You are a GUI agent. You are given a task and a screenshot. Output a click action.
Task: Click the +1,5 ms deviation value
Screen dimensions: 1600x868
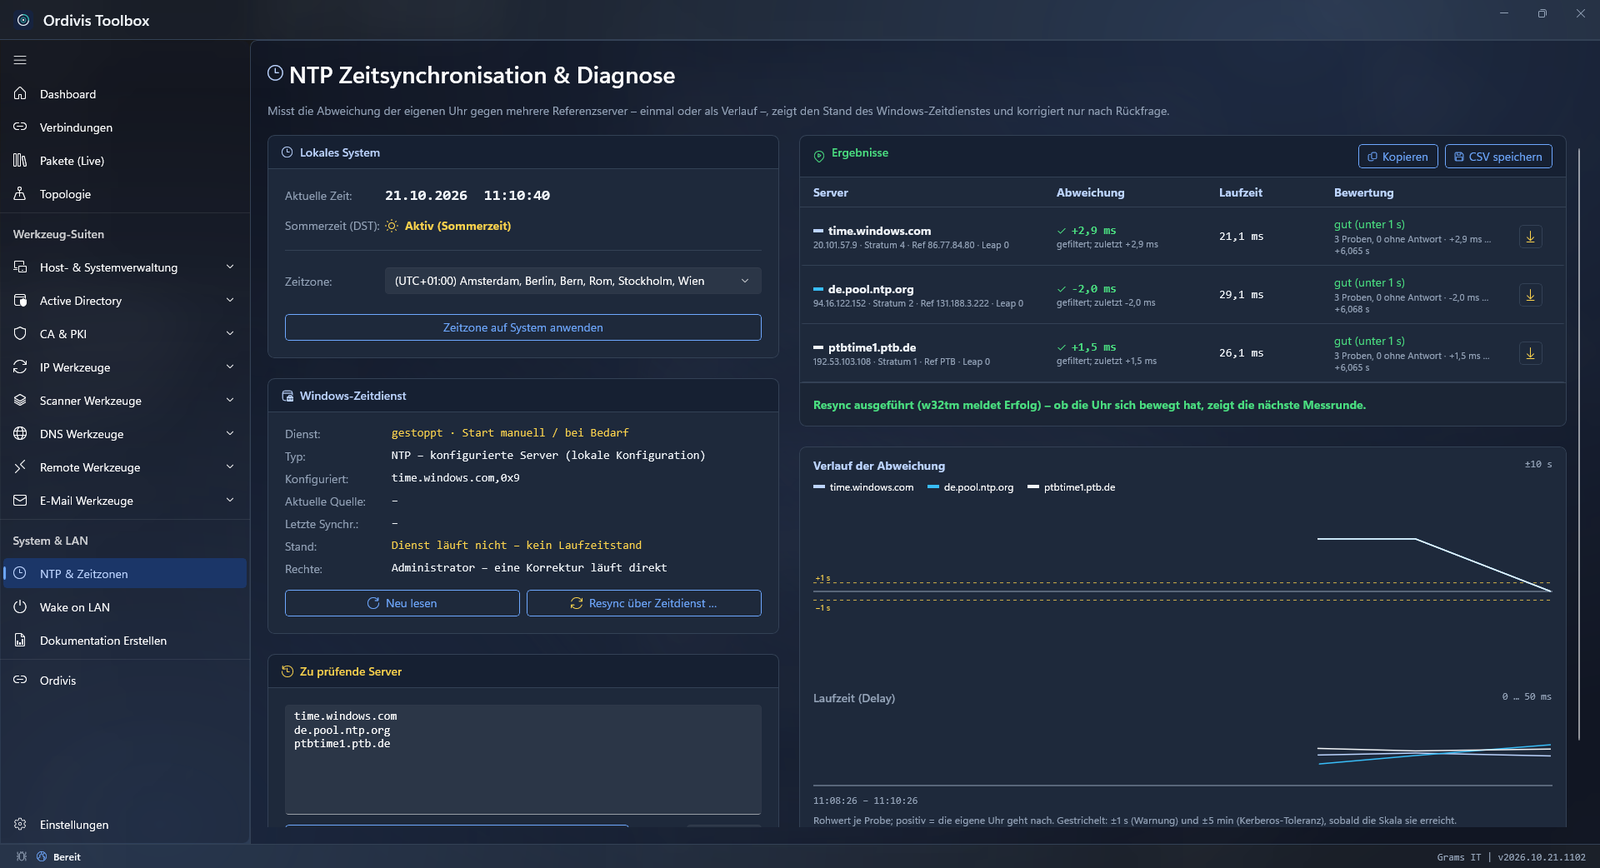tap(1093, 347)
